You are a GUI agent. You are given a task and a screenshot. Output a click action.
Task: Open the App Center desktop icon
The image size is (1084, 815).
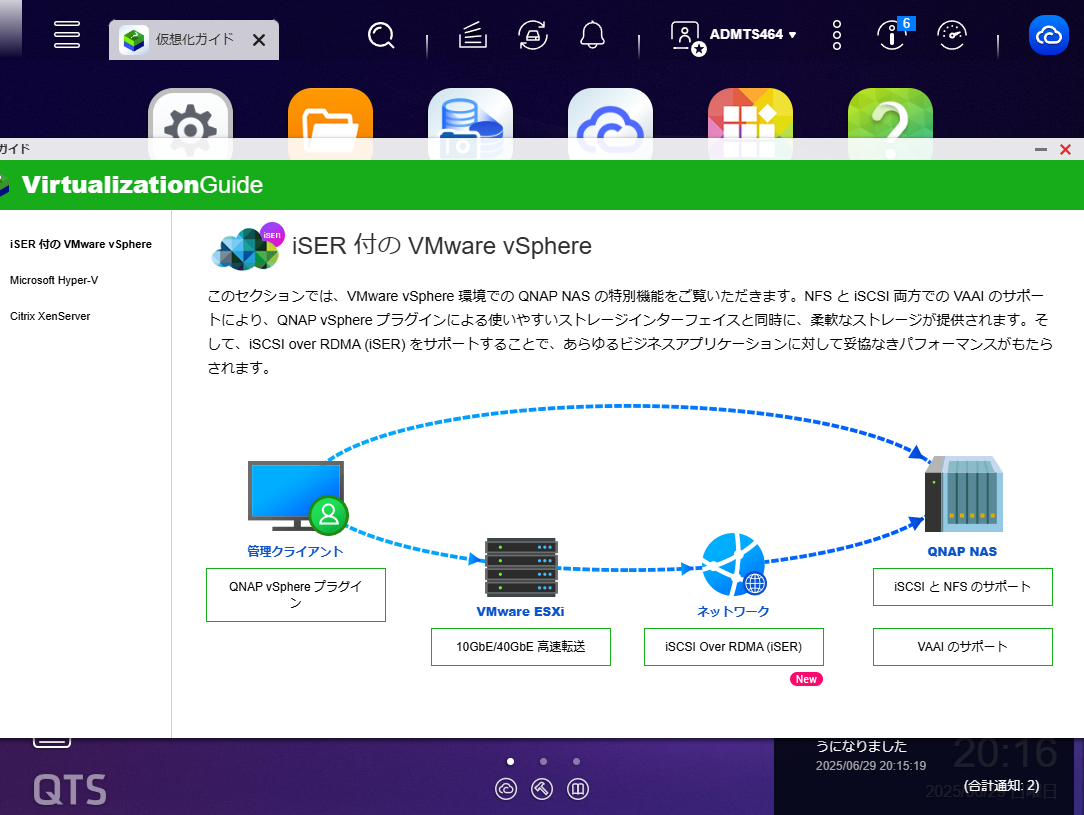[x=750, y=124]
